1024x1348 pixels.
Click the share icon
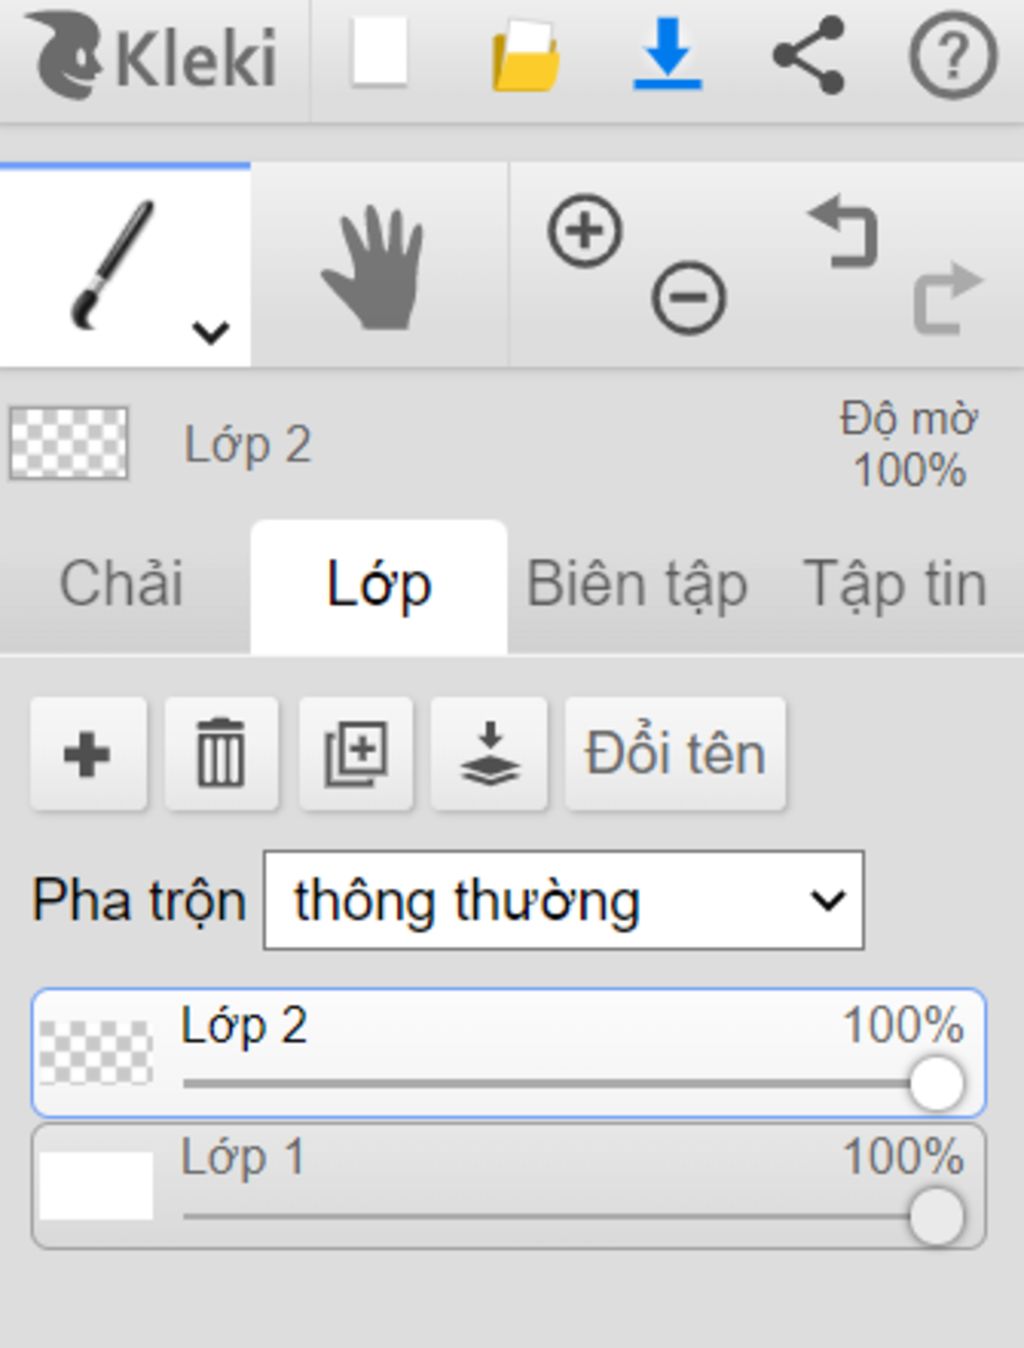pyautogui.click(x=809, y=55)
